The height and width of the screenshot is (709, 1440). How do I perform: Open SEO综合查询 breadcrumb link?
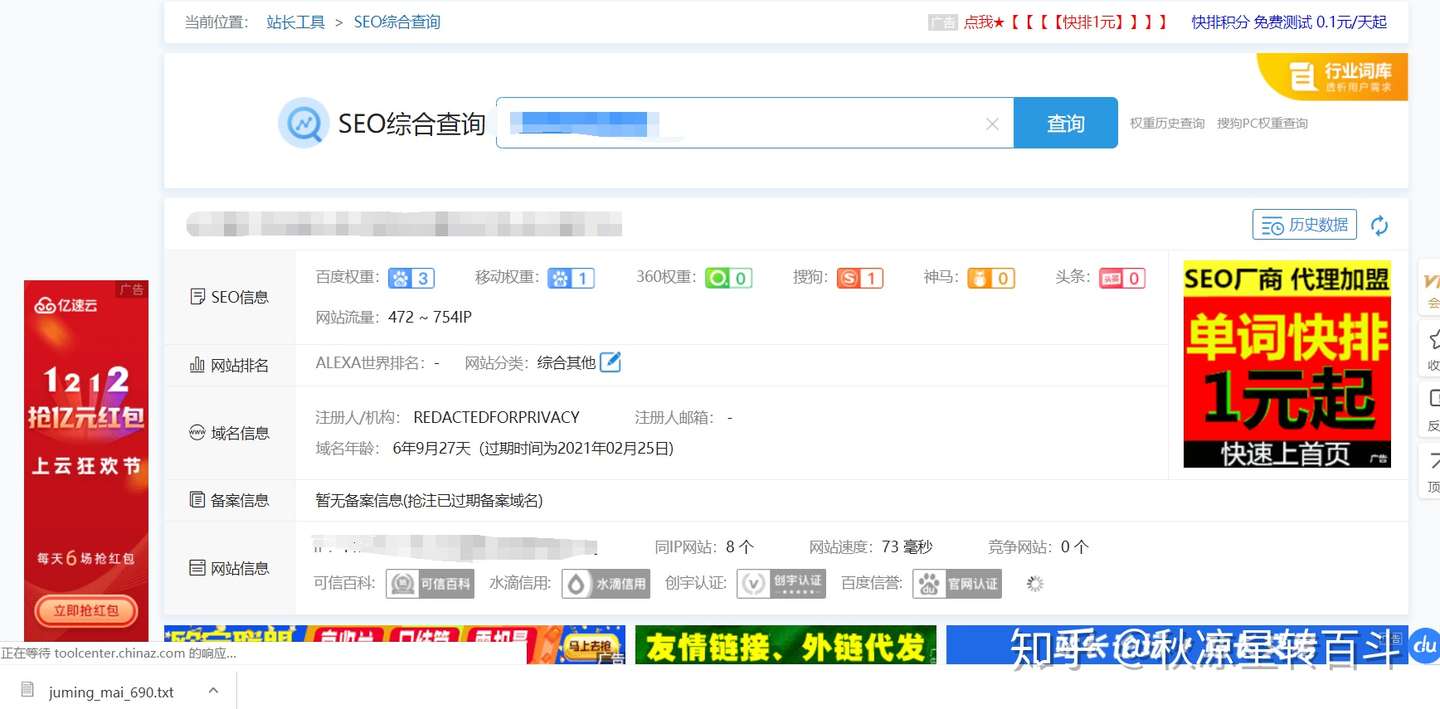(397, 22)
